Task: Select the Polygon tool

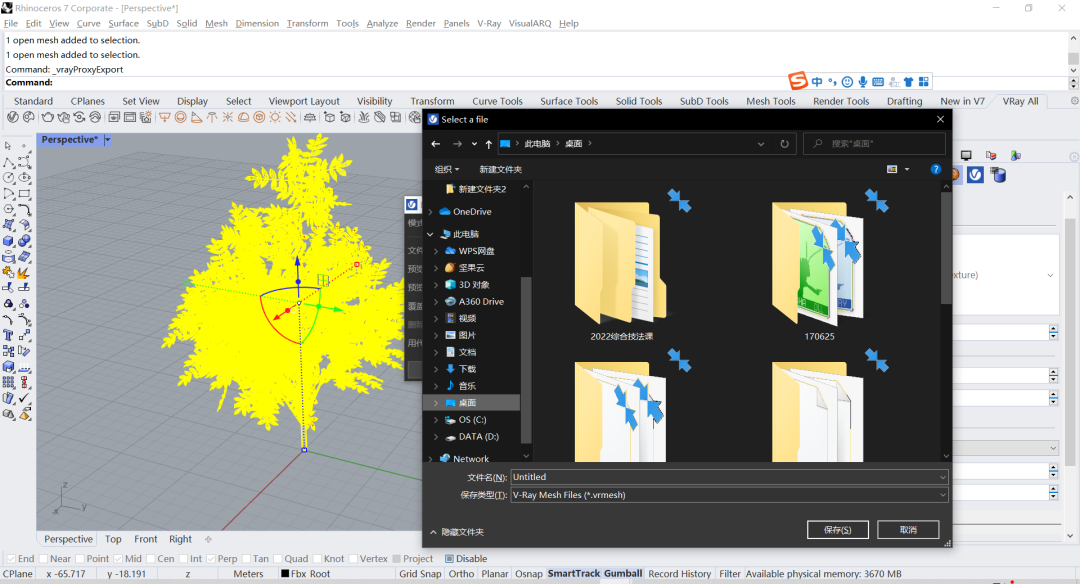Action: pos(8,208)
